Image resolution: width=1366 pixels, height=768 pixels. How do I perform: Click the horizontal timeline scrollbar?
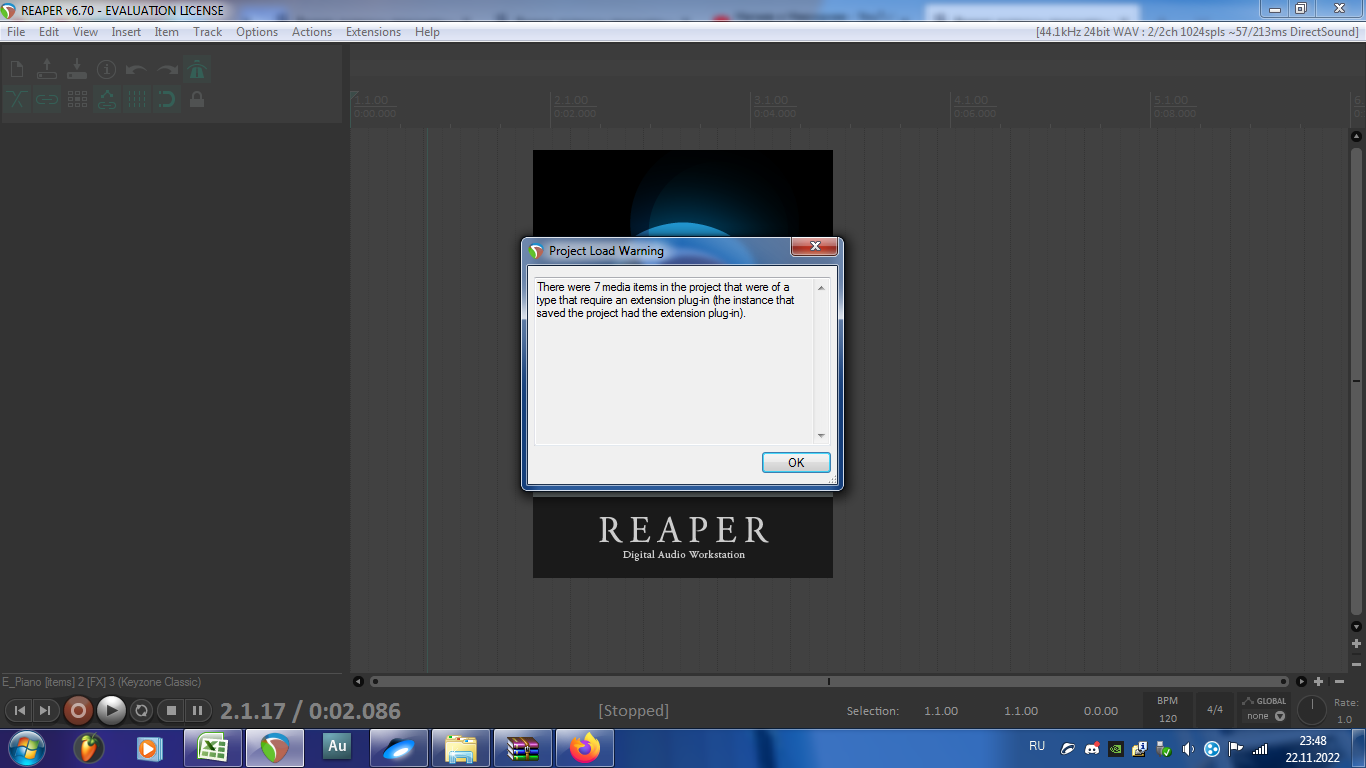pos(829,682)
